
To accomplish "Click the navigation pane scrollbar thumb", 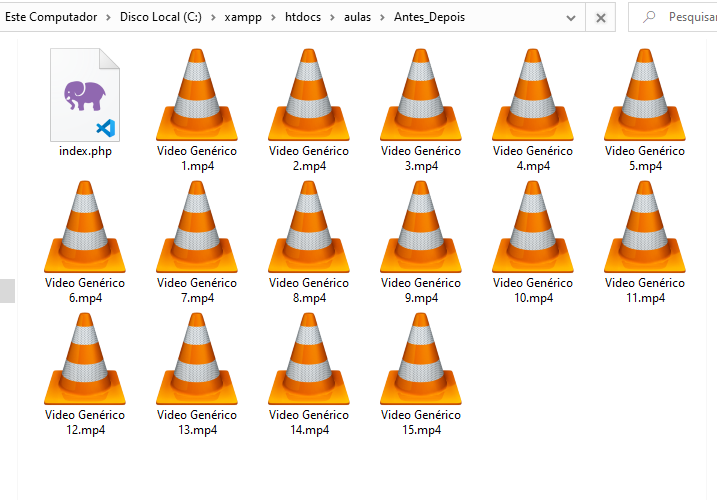I will [7, 291].
